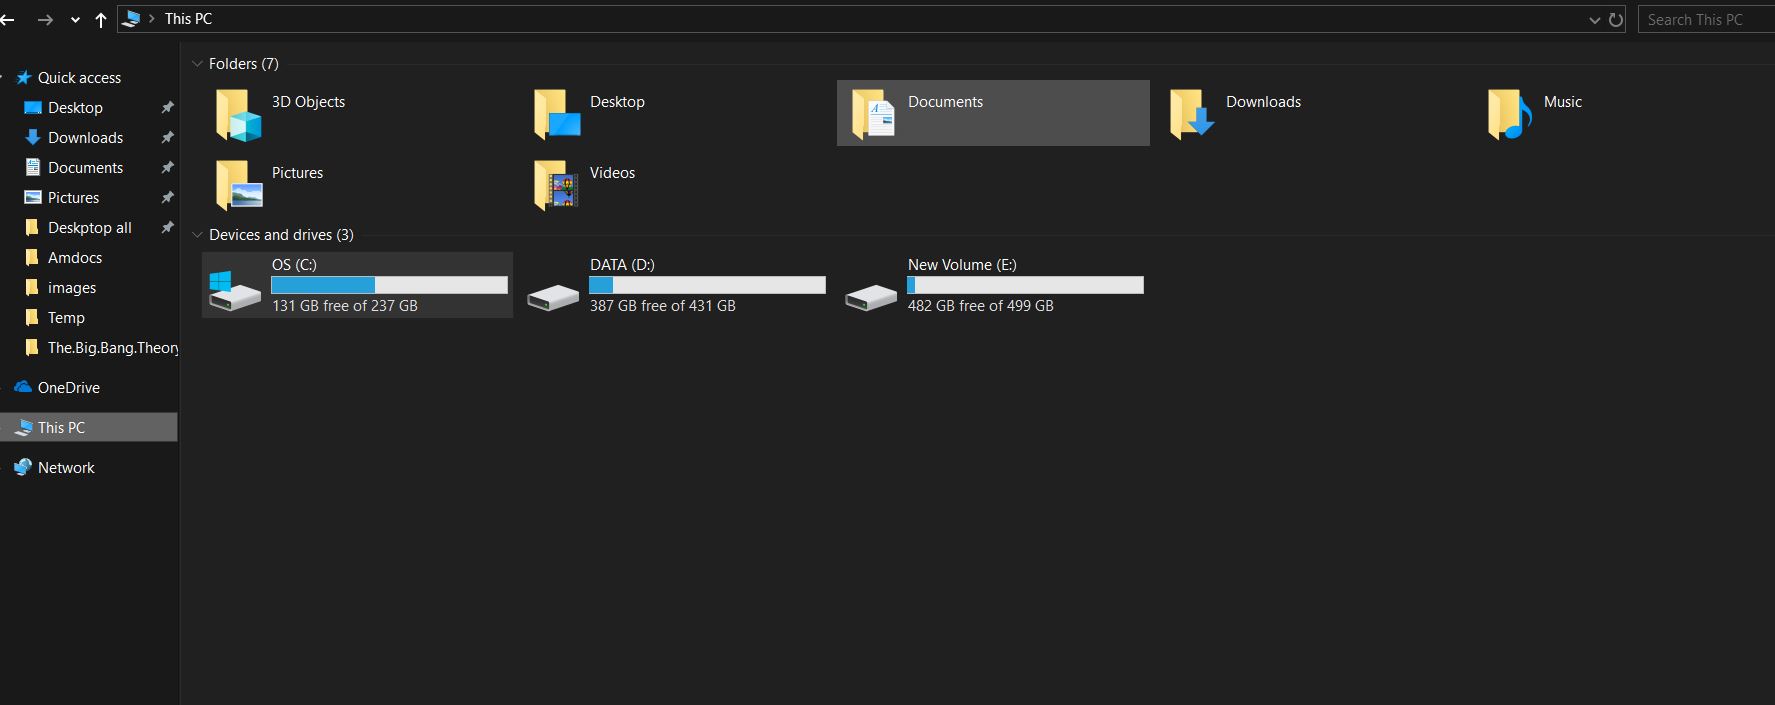1775x705 pixels.
Task: Open the Desktop folder icon in Folders
Action: point(556,114)
